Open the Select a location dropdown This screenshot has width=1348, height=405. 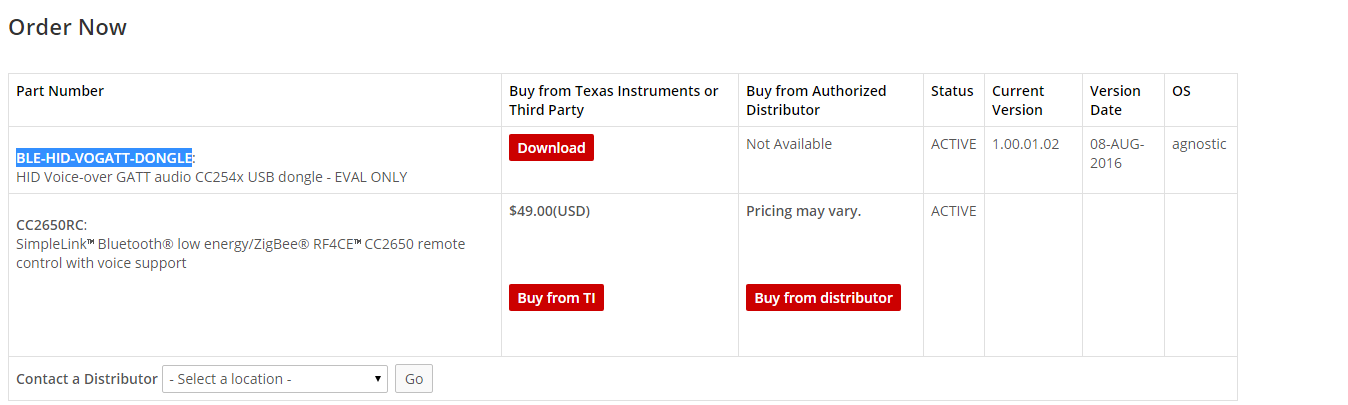click(x=275, y=379)
